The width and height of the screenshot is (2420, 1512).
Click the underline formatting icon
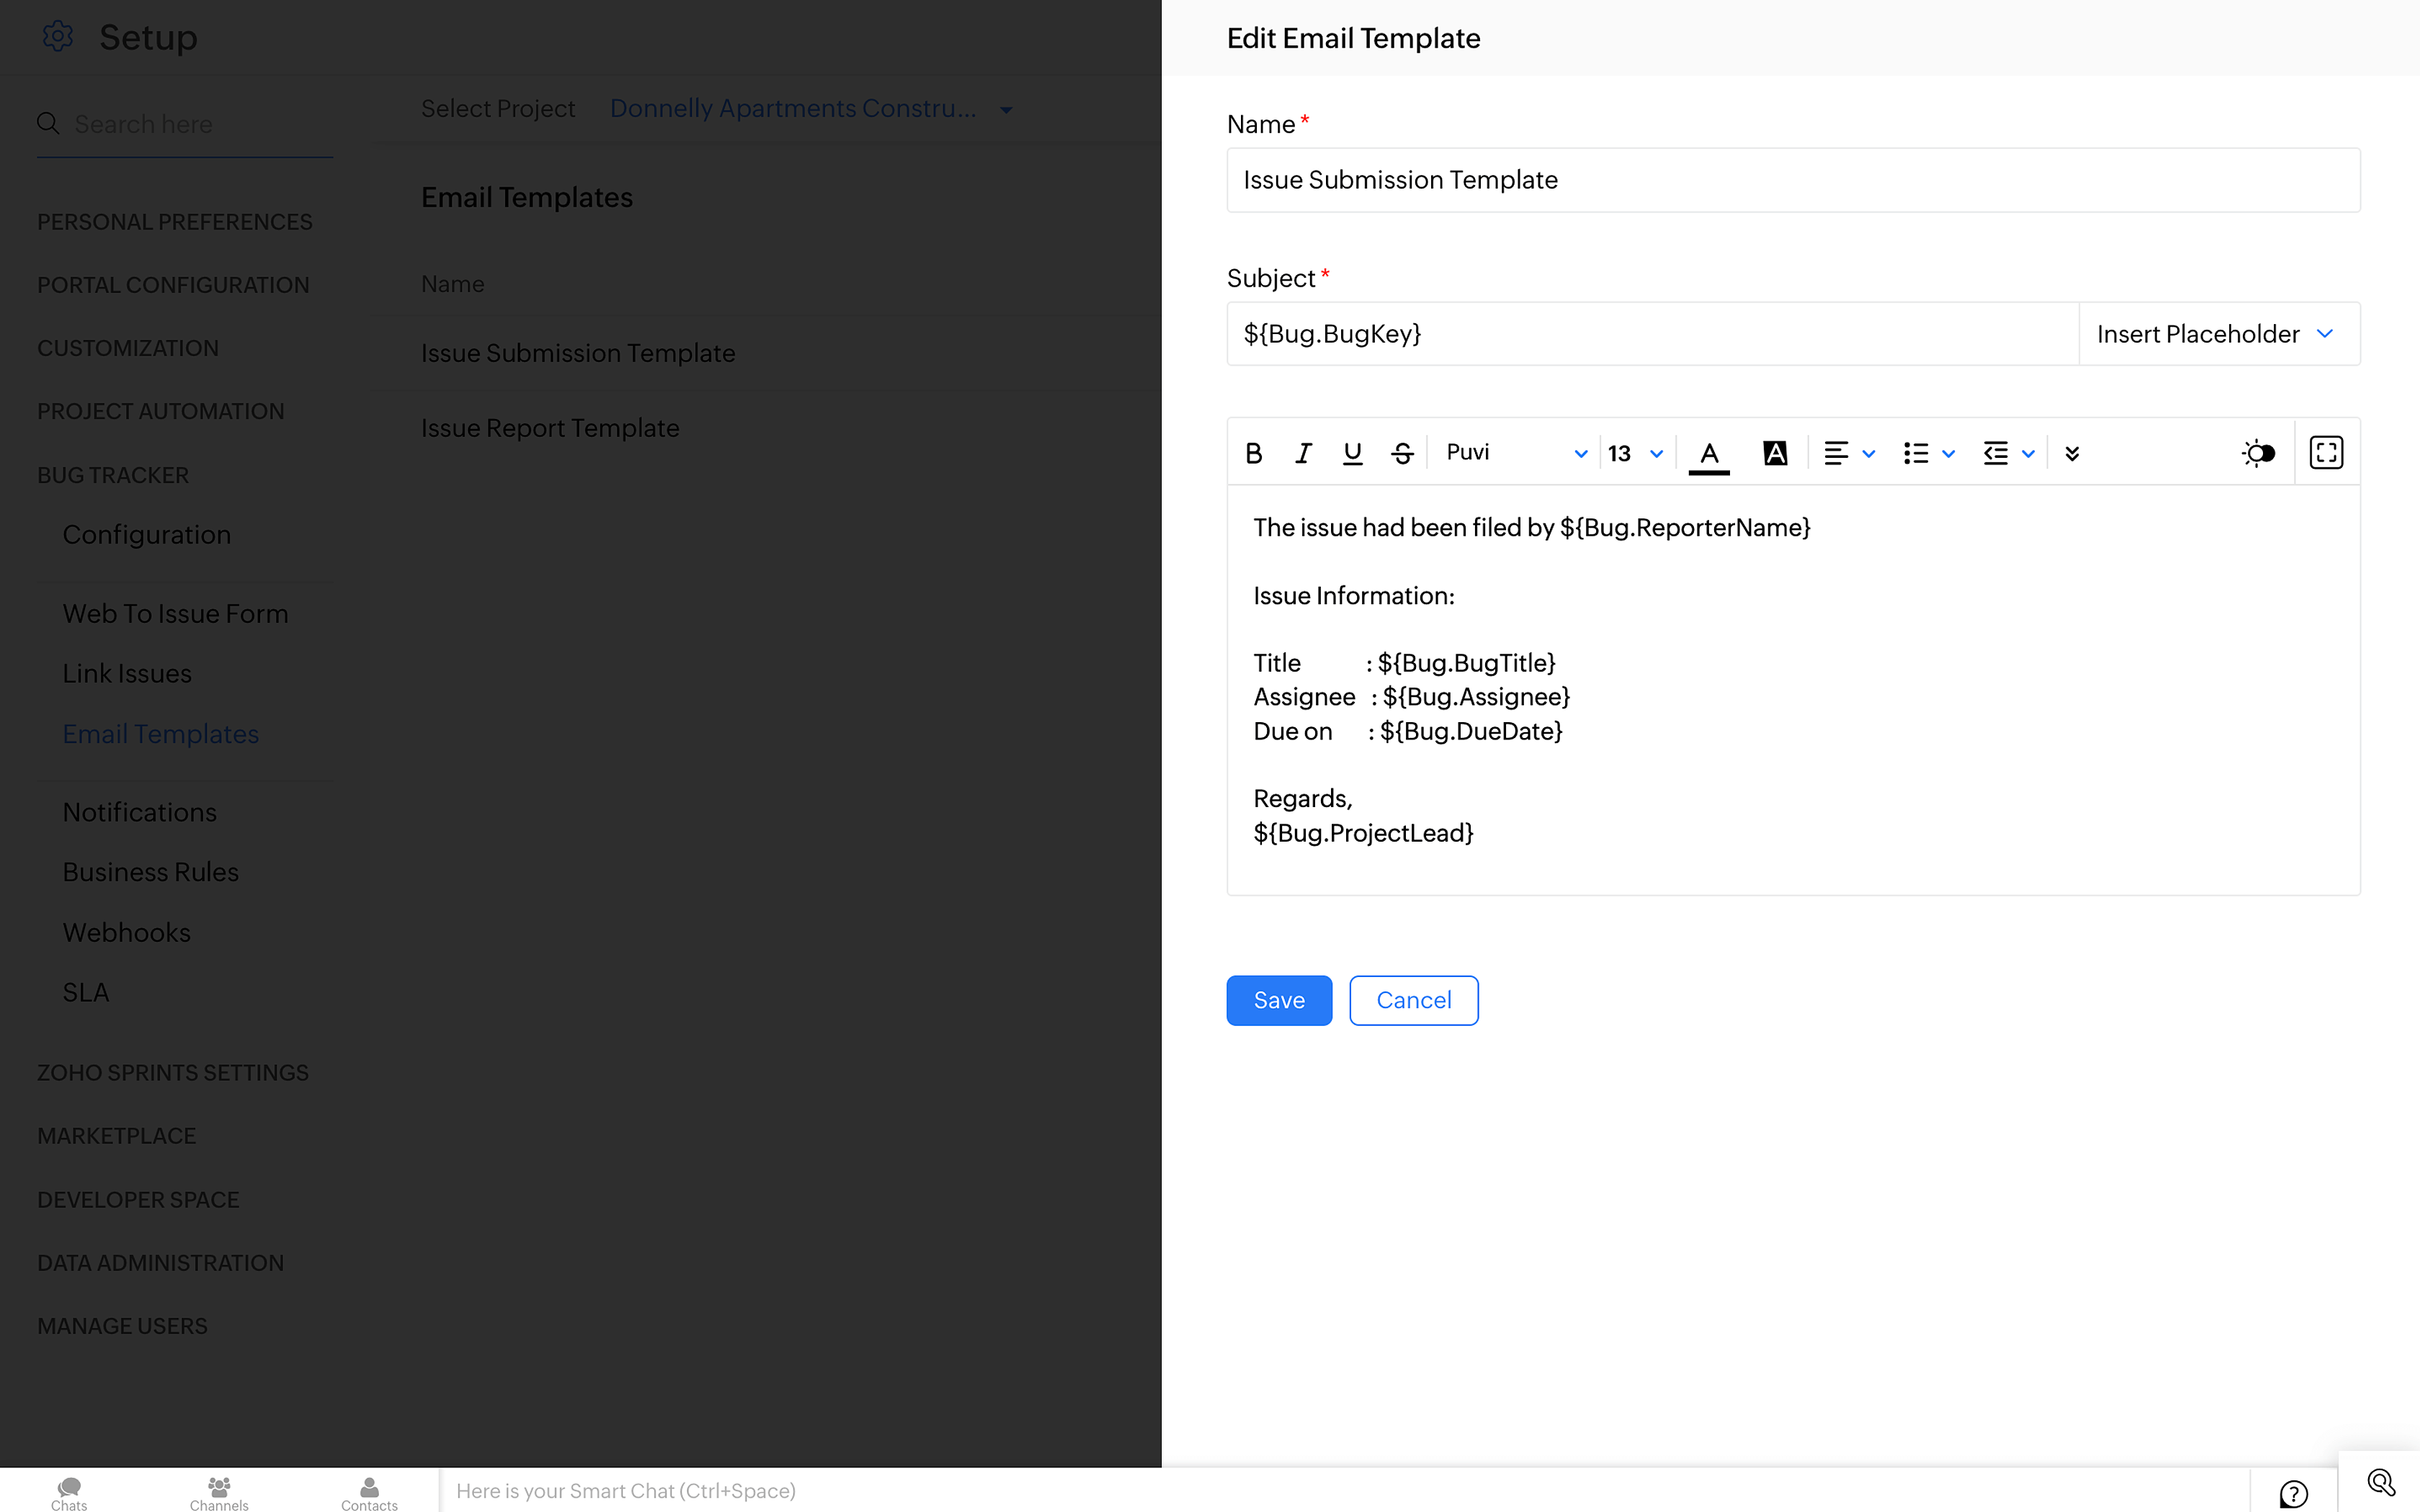point(1352,453)
